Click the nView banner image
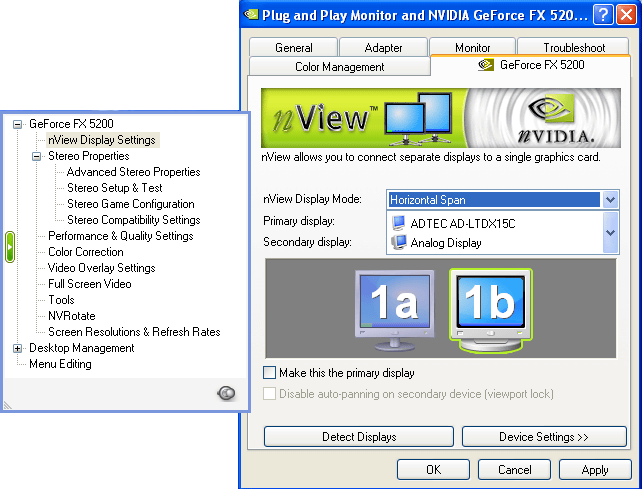 (x=441, y=118)
